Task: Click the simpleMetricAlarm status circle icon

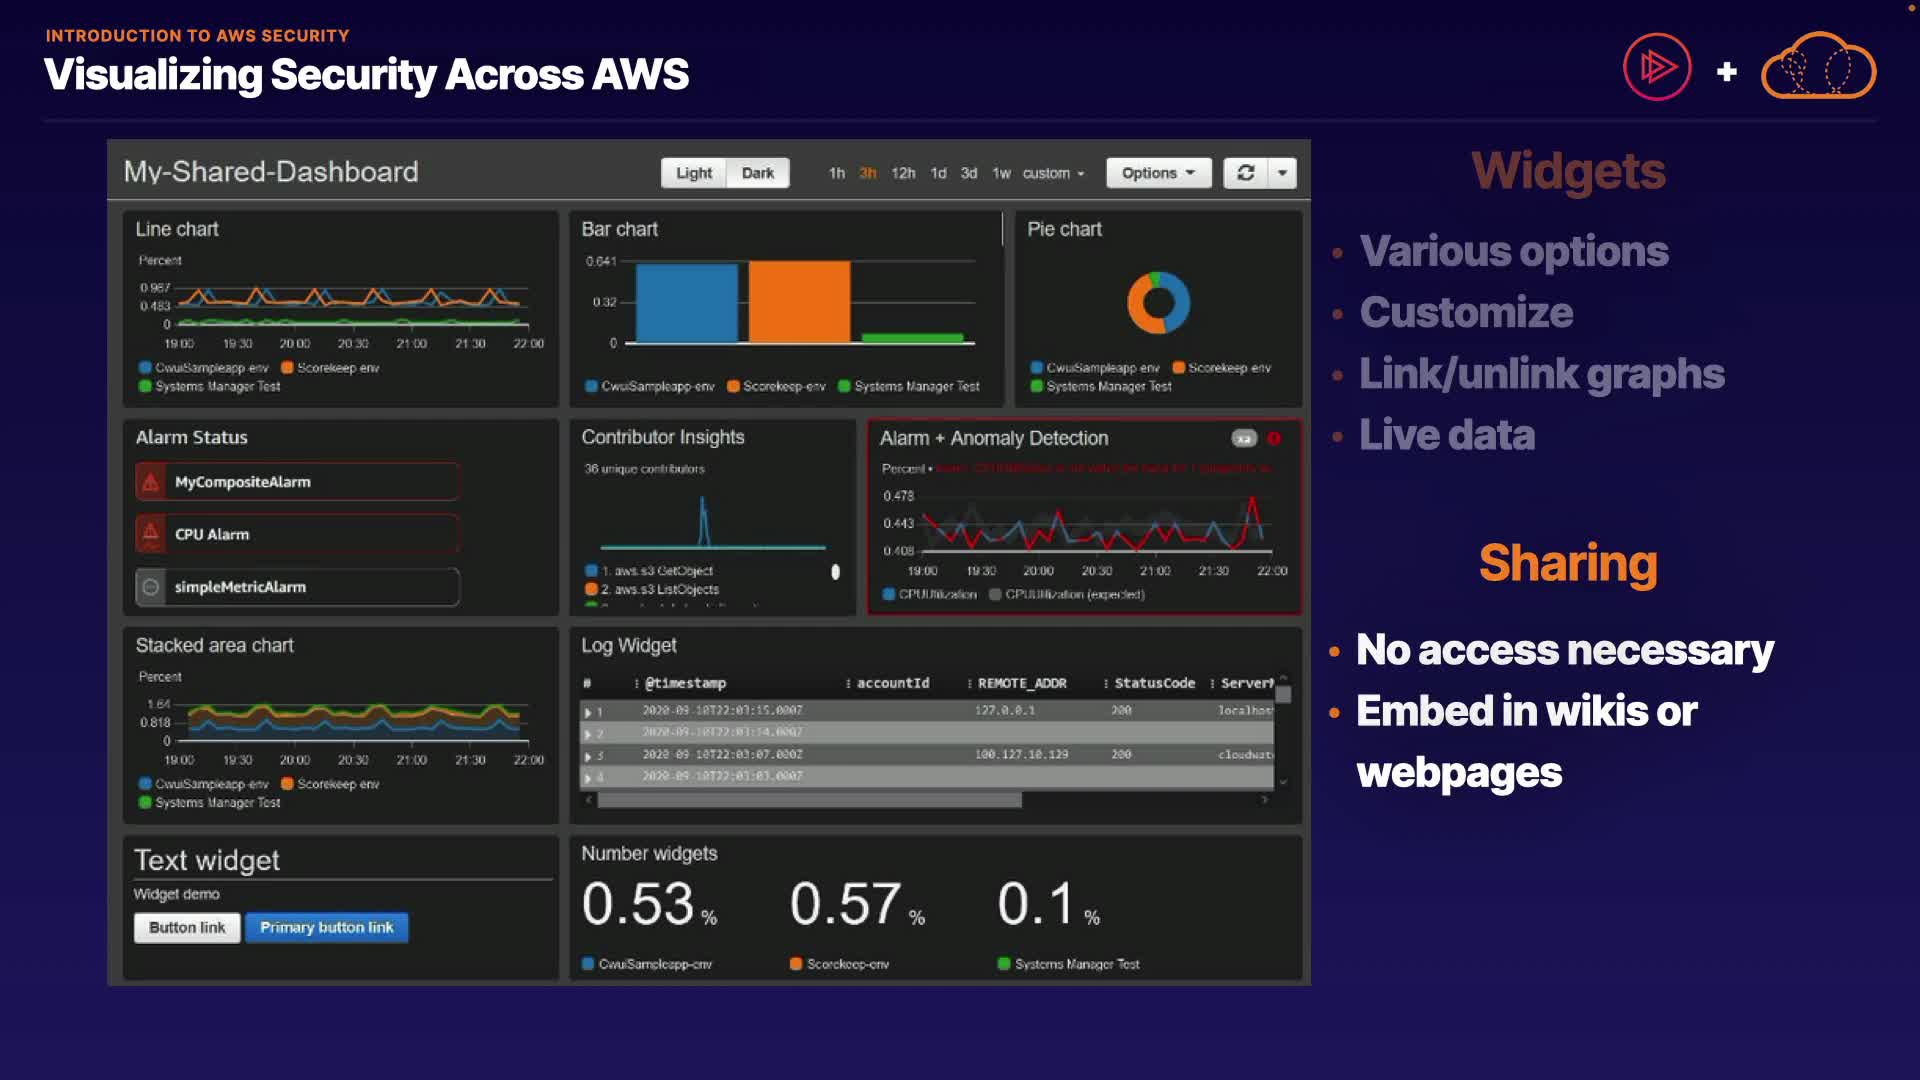Action: [x=151, y=587]
